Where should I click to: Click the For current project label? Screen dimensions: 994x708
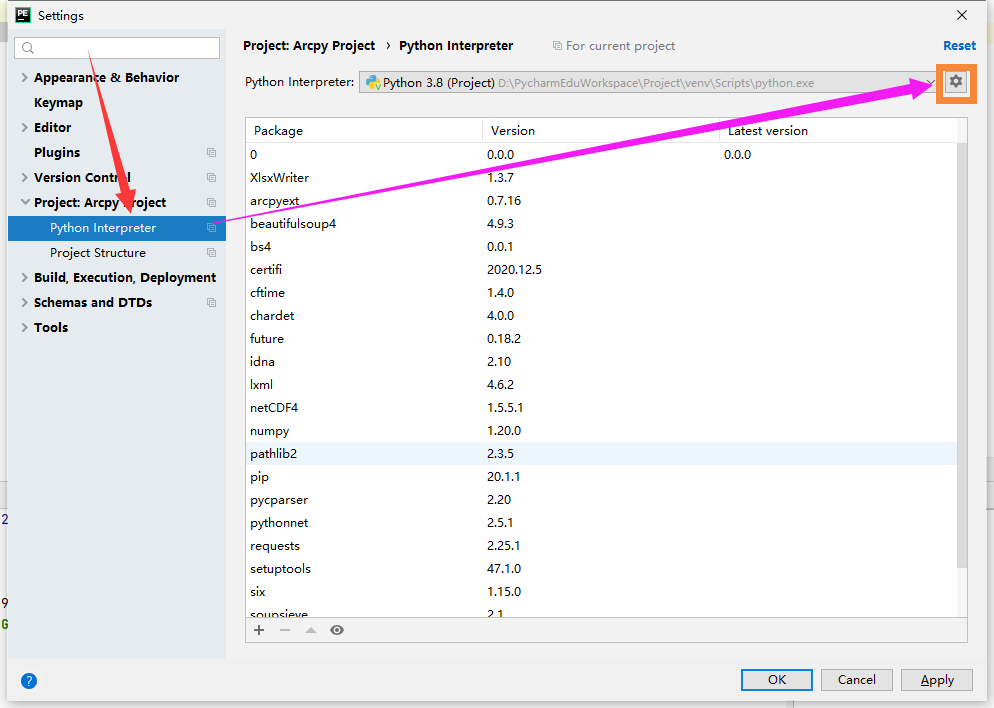click(620, 46)
